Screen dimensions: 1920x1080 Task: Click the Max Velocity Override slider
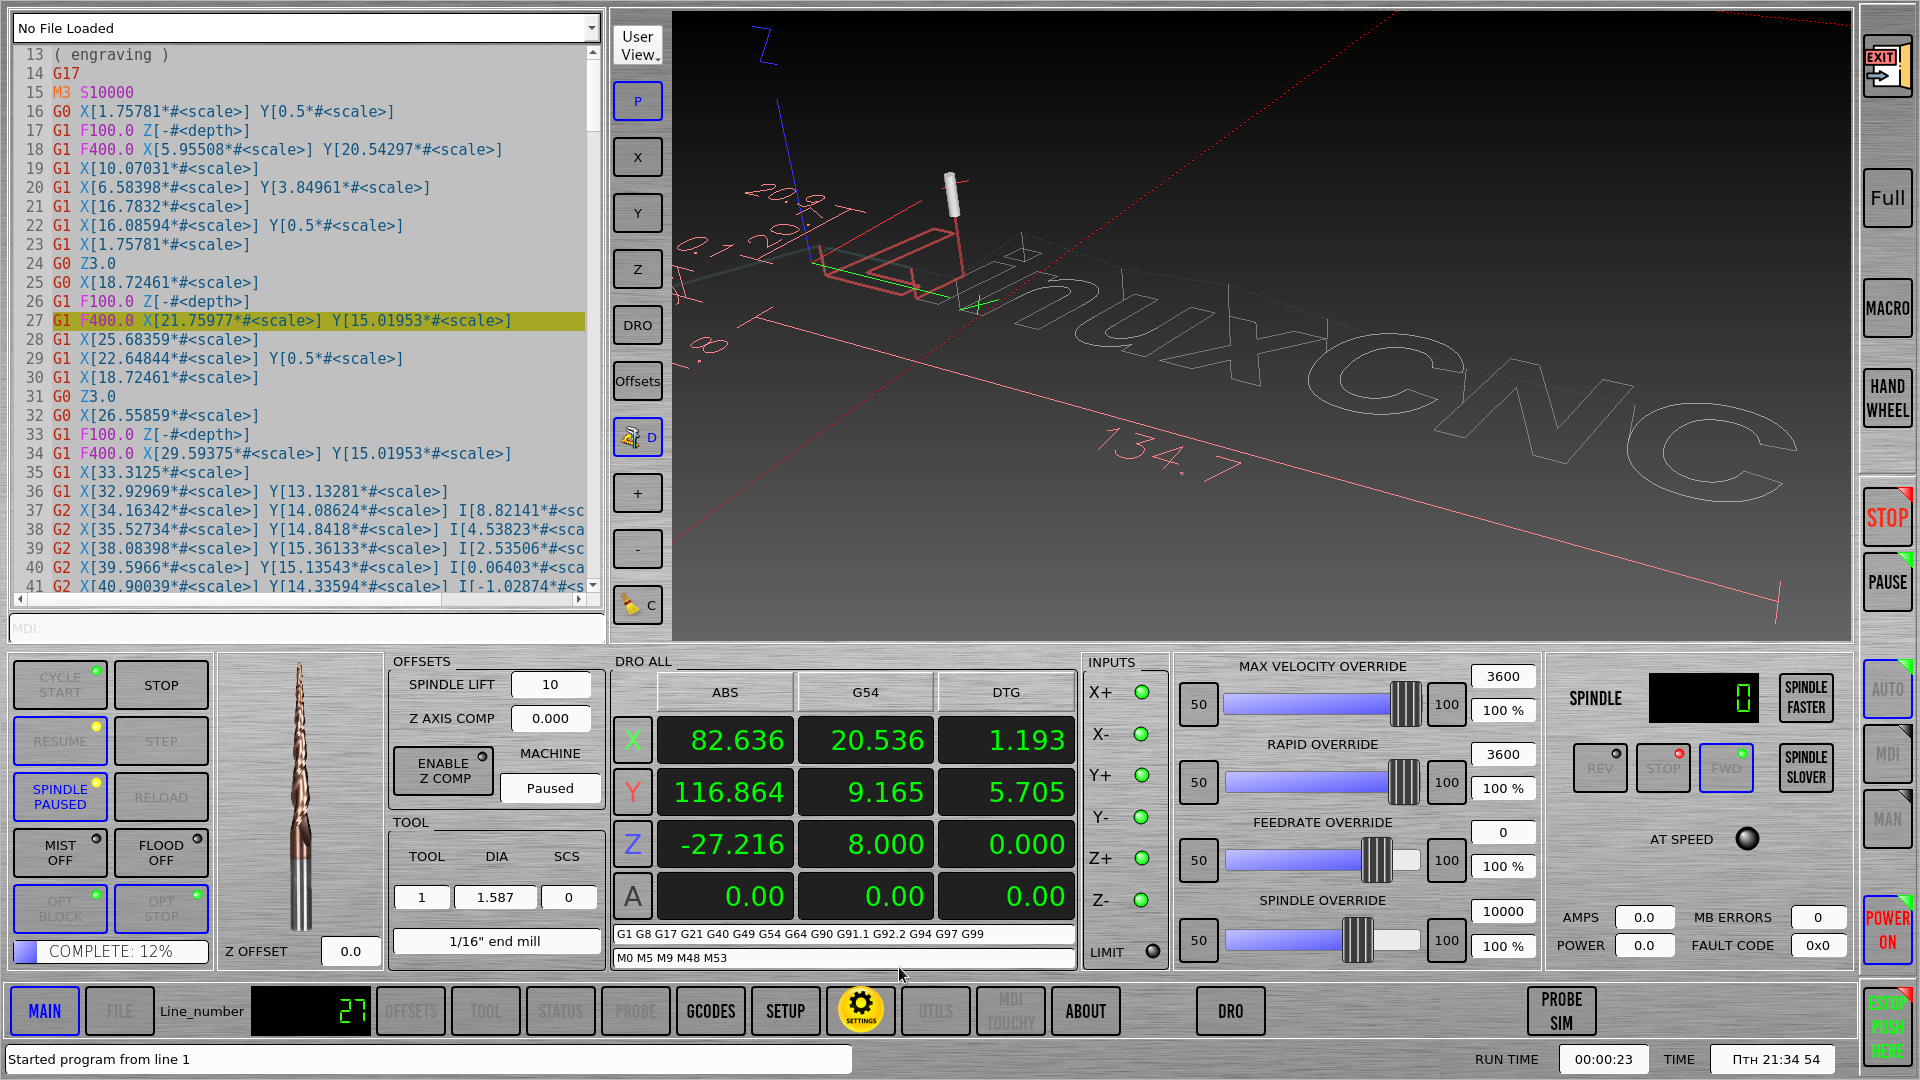pyautogui.click(x=1322, y=704)
